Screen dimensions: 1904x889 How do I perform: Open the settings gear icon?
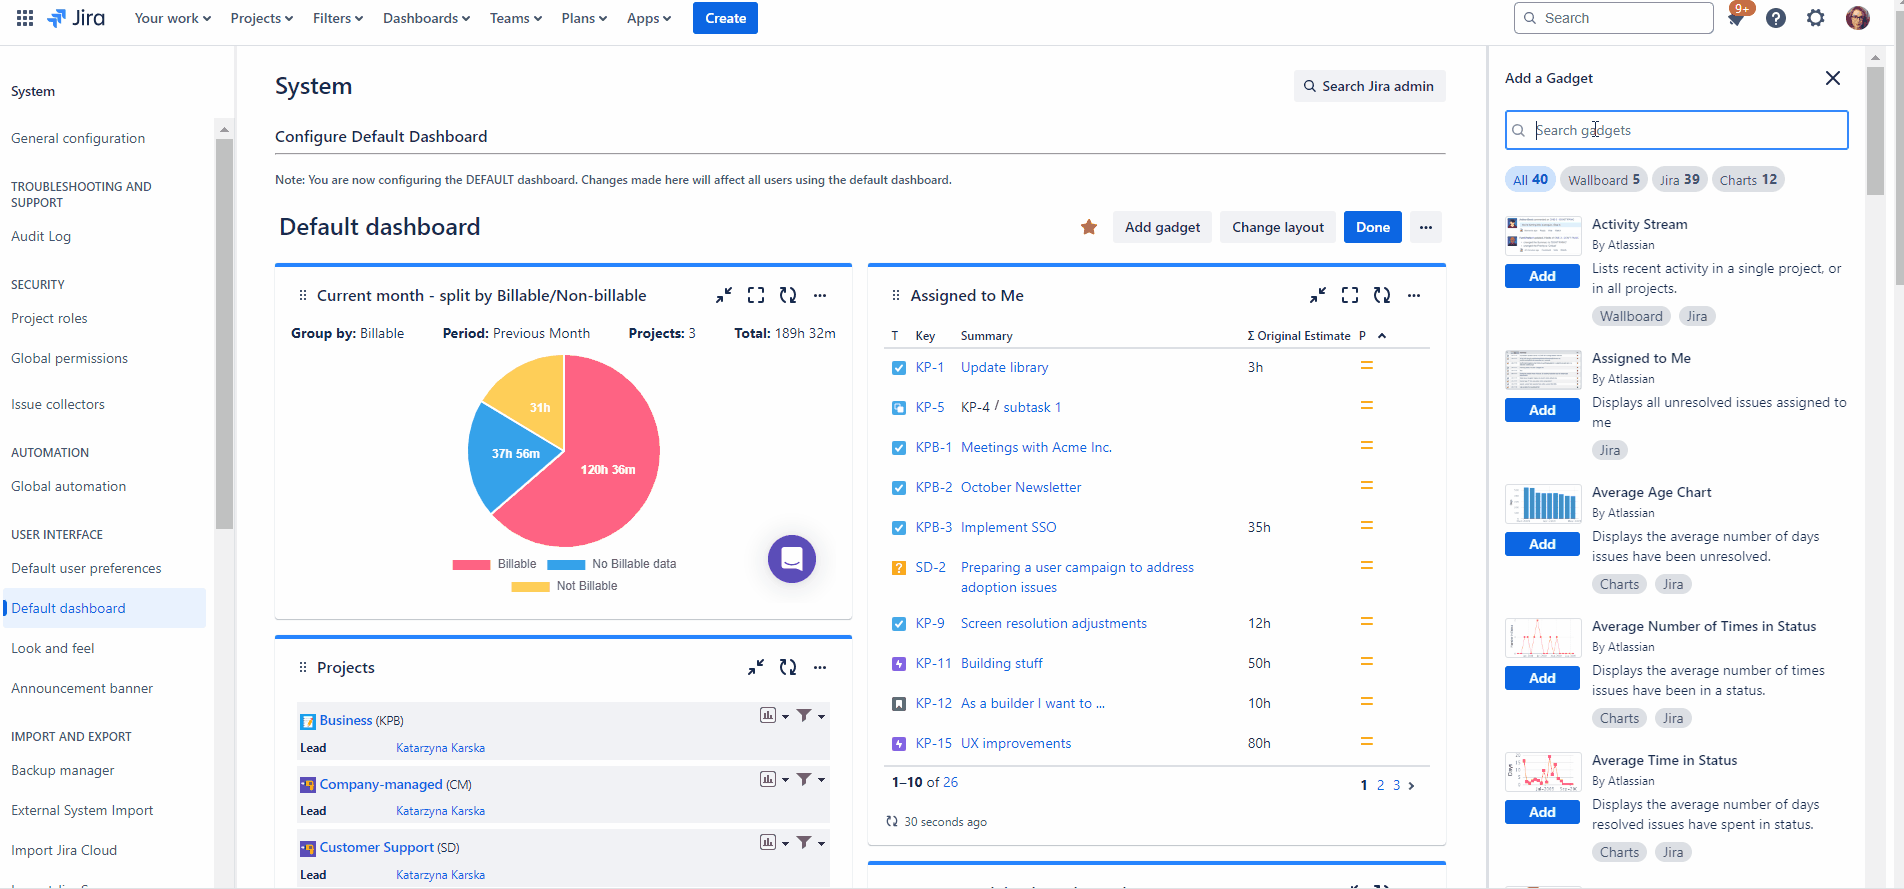(1816, 18)
